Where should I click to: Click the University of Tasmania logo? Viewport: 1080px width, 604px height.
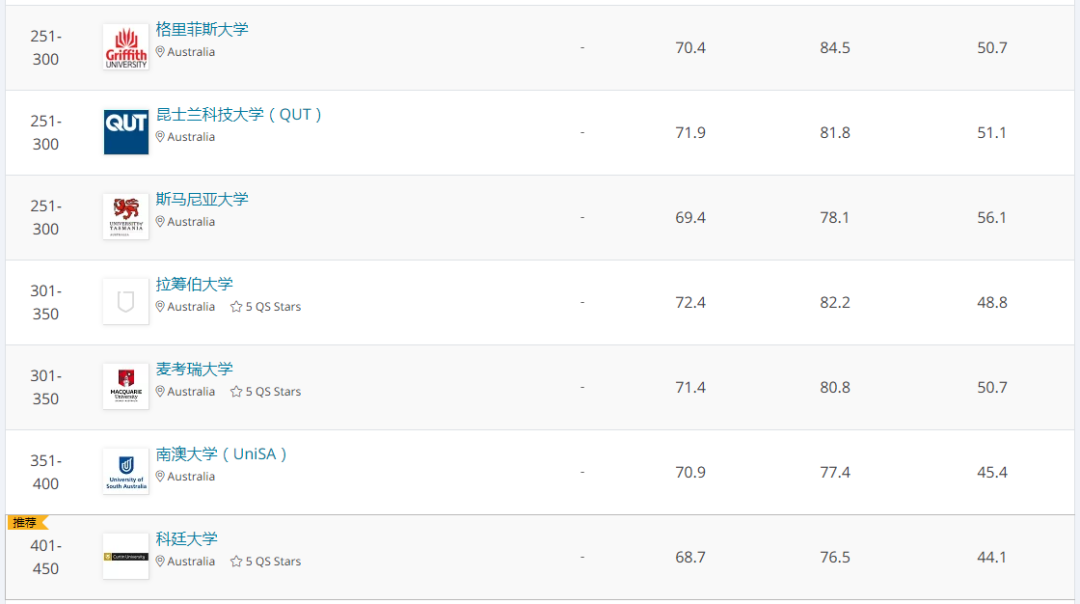(126, 217)
